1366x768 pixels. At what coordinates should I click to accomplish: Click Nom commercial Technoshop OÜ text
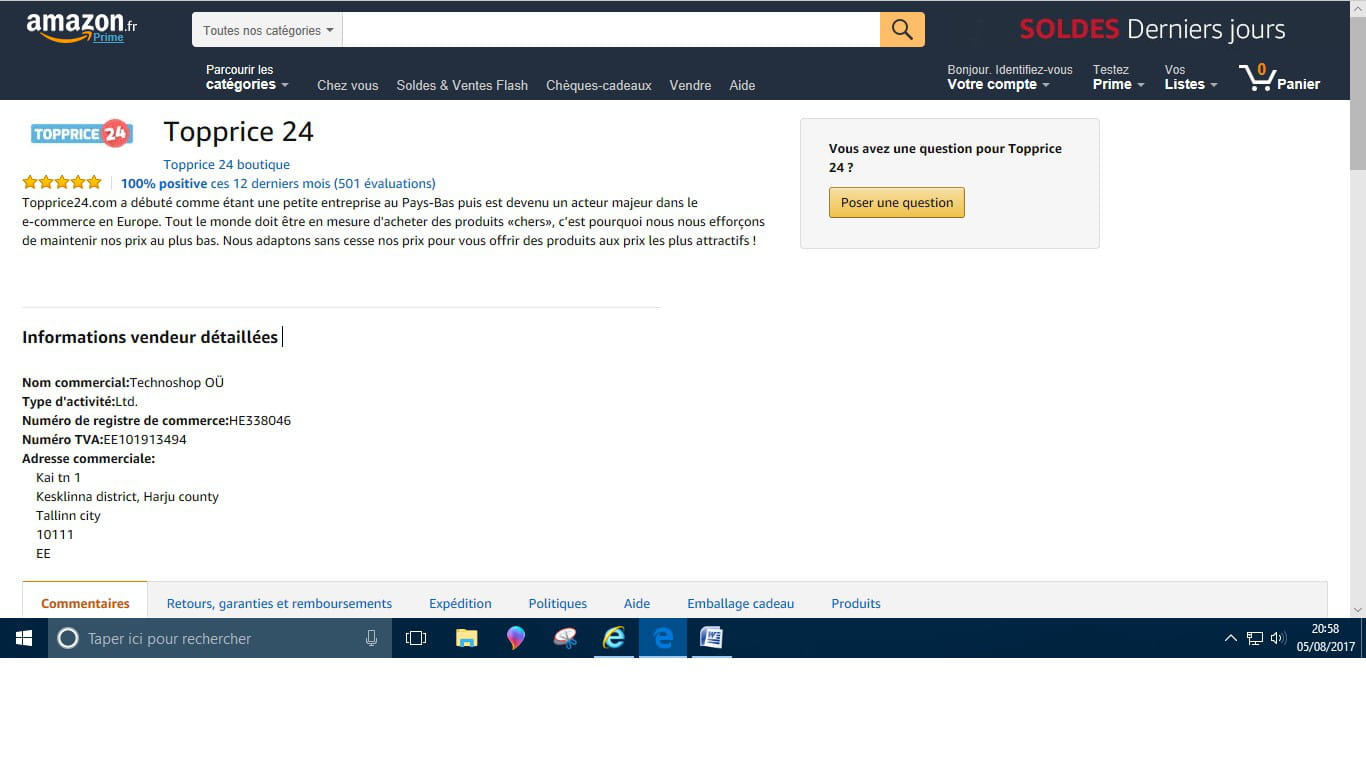click(x=123, y=382)
